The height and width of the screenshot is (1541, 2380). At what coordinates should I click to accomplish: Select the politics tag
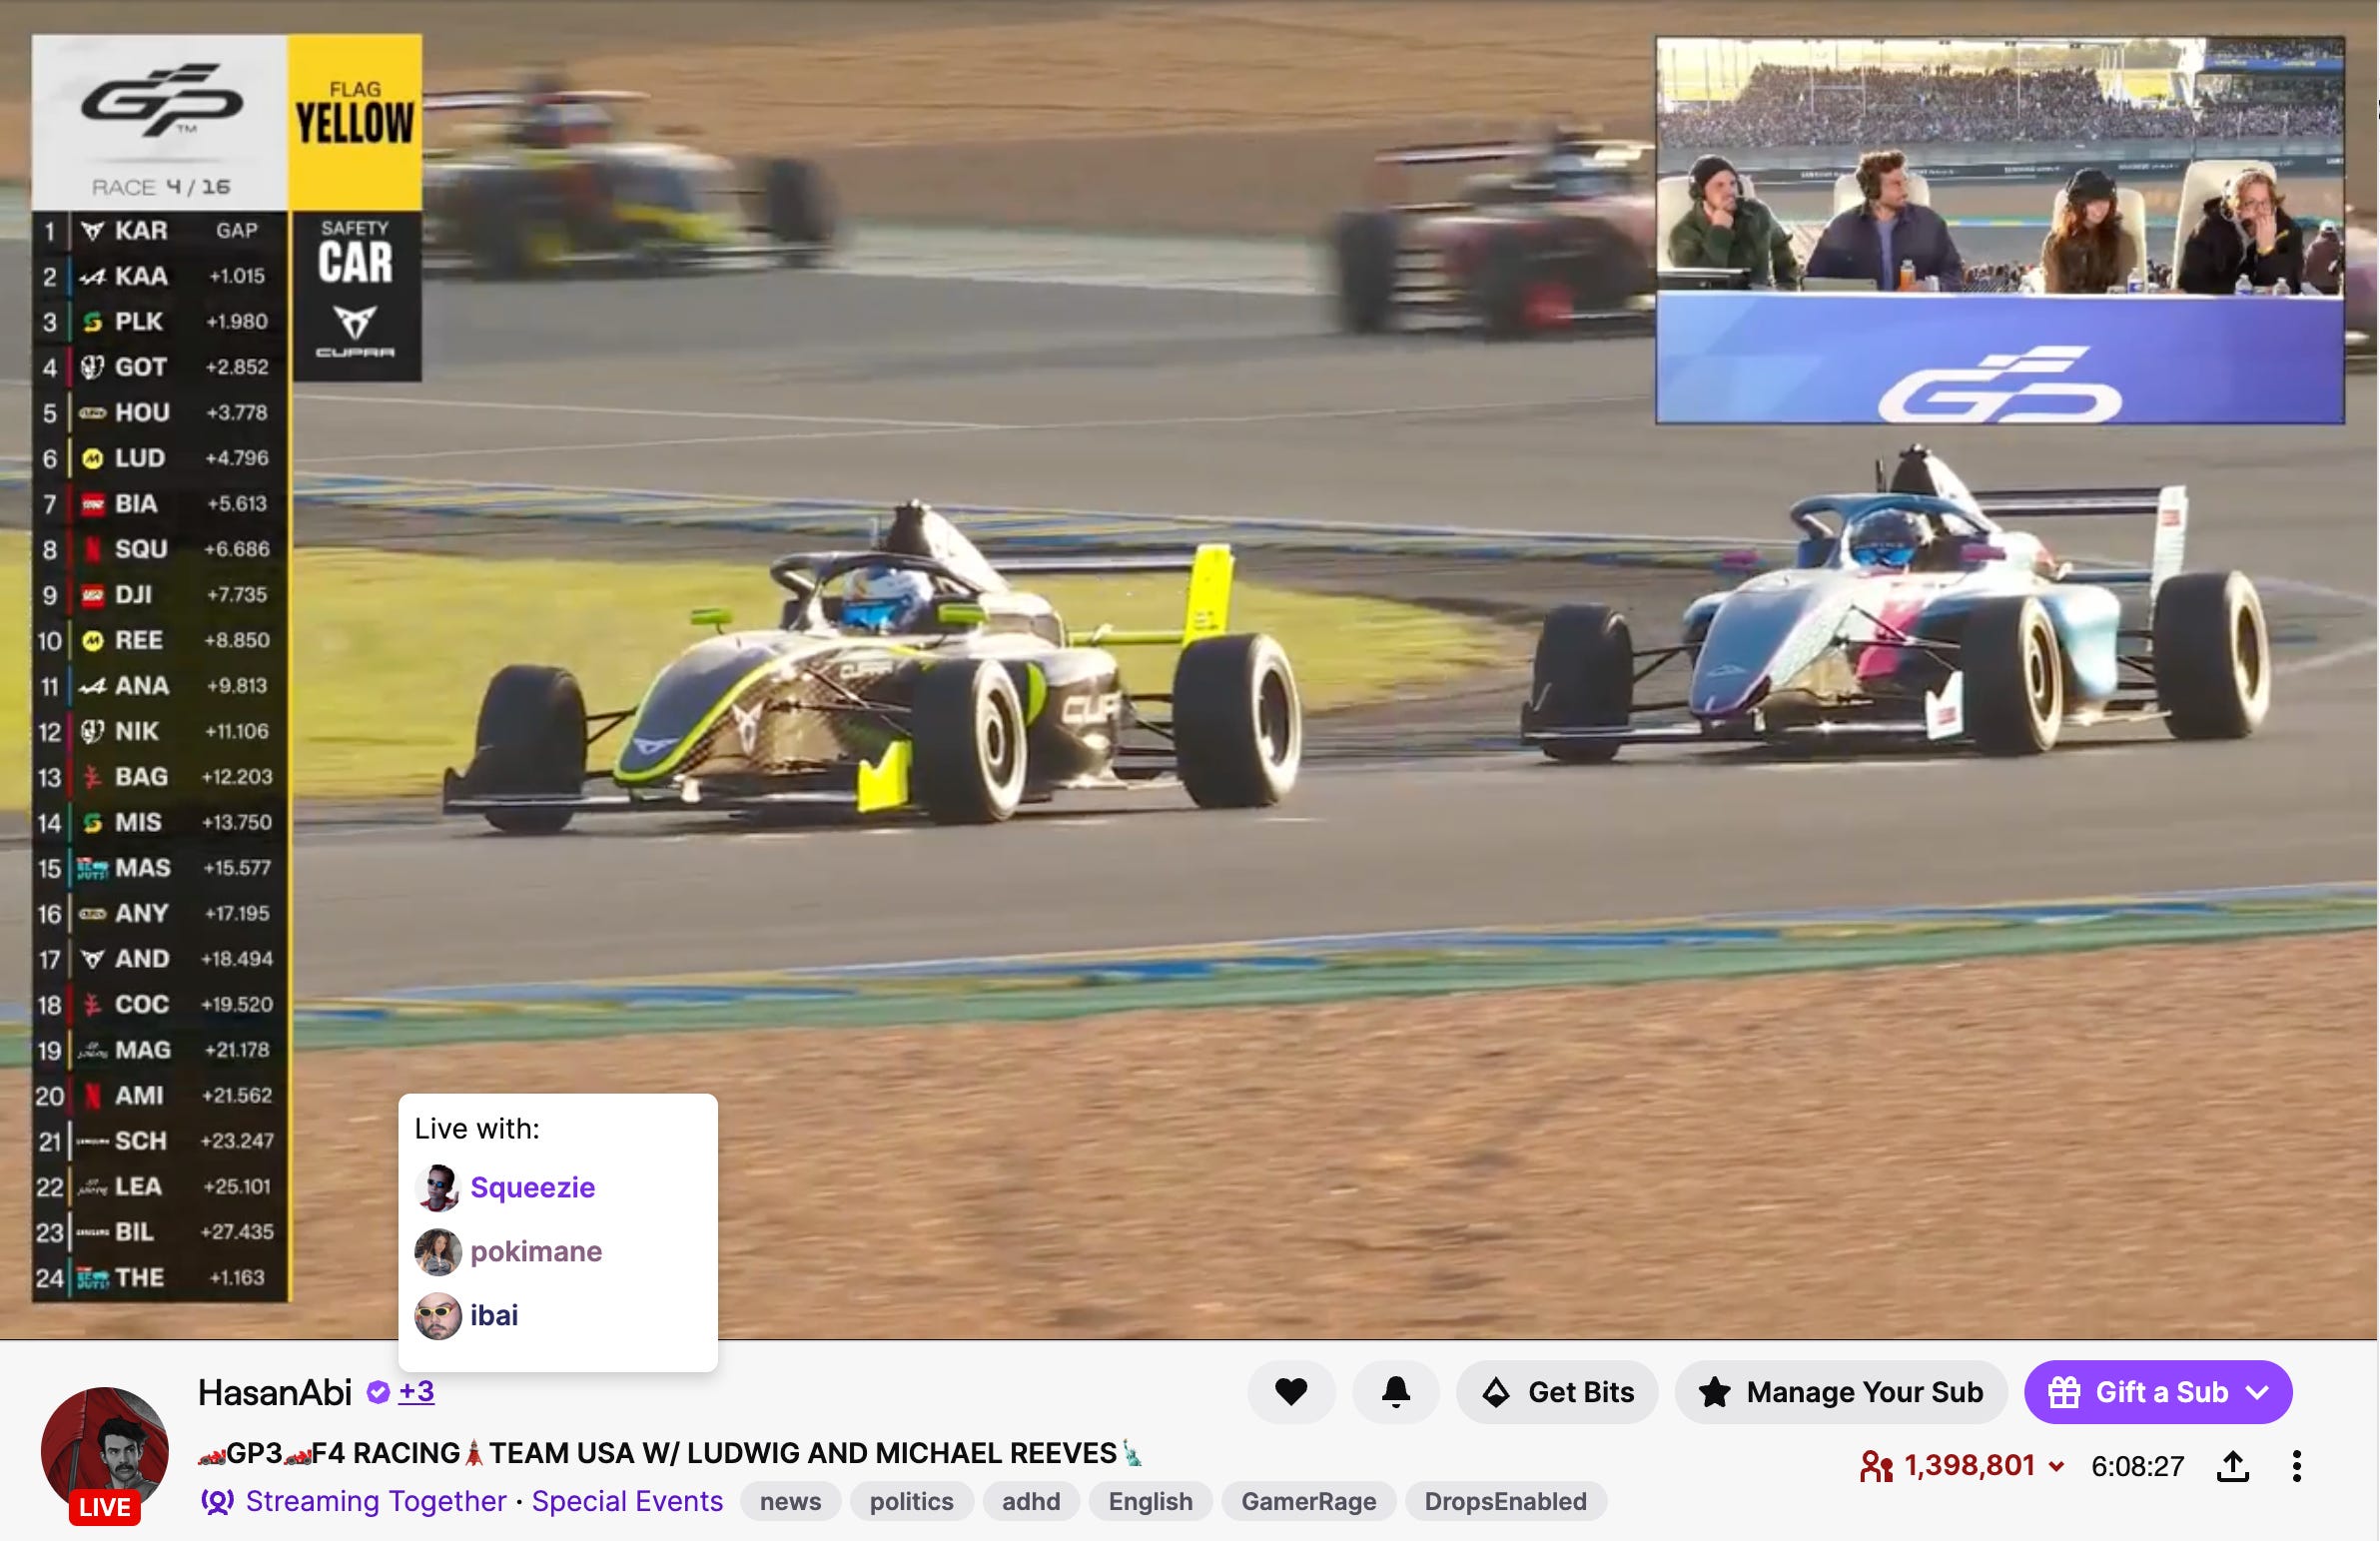[911, 1501]
